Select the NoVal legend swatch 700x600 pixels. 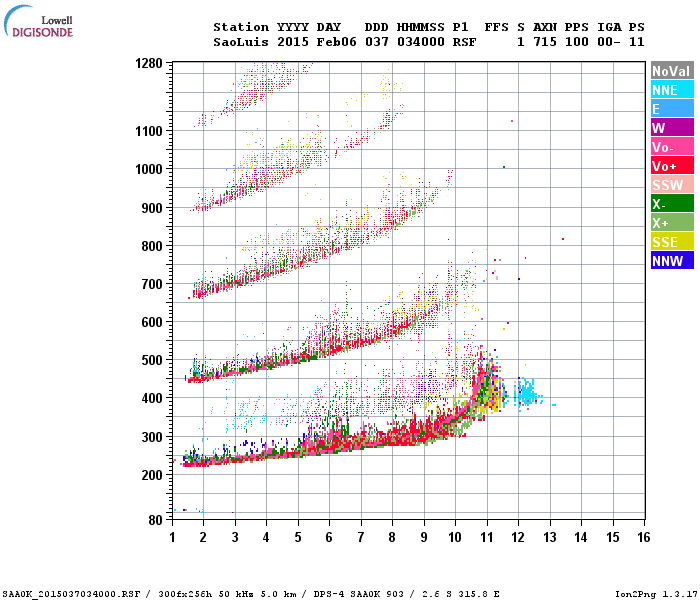point(672,71)
